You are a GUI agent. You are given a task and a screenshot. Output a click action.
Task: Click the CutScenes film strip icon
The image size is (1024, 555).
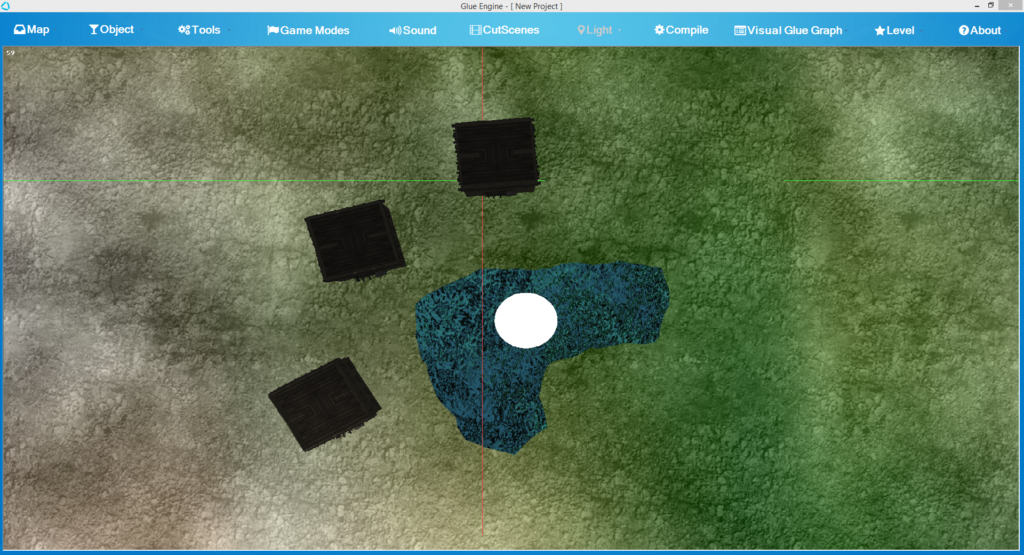[x=475, y=30]
